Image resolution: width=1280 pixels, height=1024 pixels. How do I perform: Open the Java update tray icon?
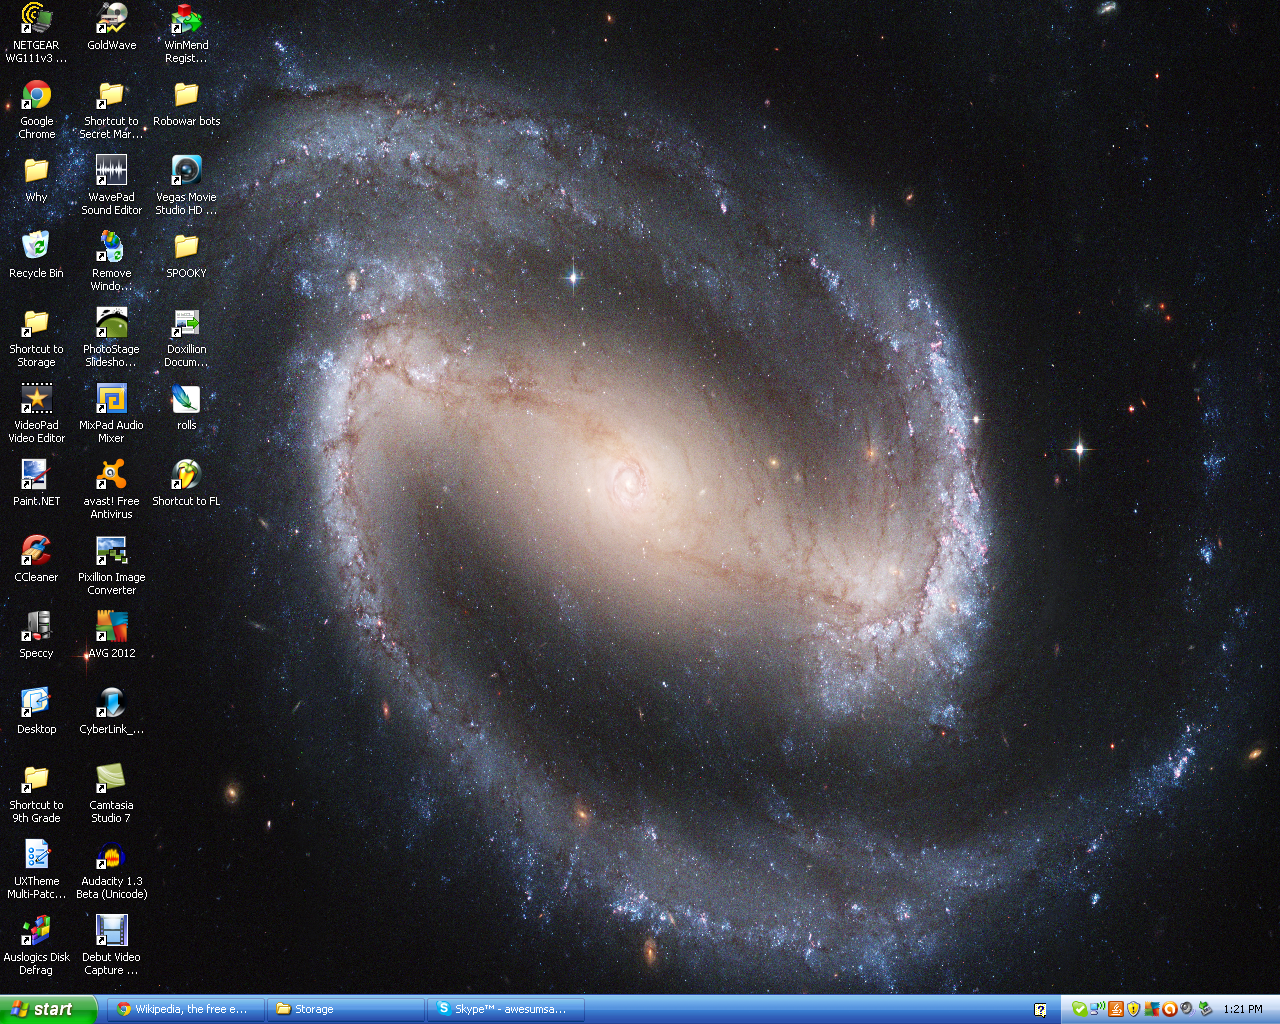1116,1009
